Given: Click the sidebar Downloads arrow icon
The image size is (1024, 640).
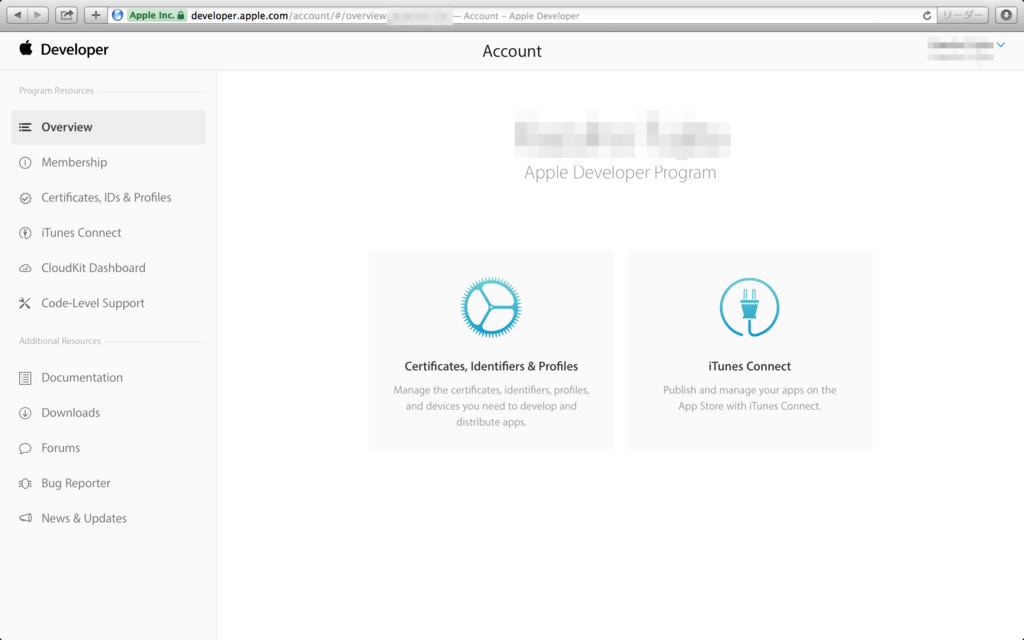Looking at the screenshot, I should click(25, 413).
